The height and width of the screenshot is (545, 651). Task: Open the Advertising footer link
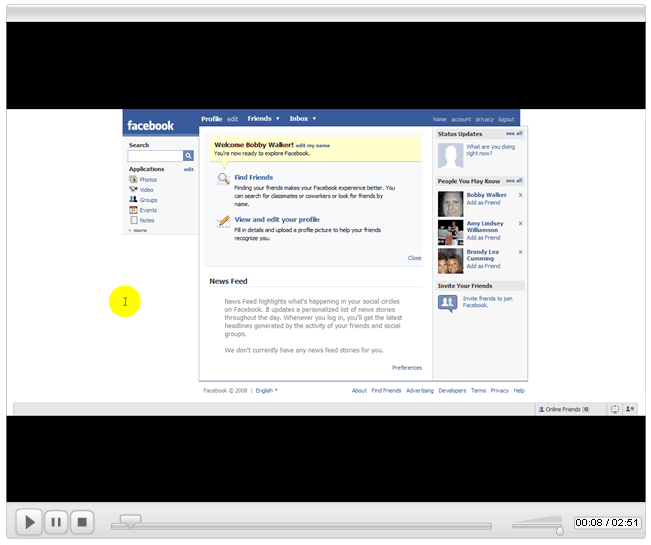(x=420, y=391)
